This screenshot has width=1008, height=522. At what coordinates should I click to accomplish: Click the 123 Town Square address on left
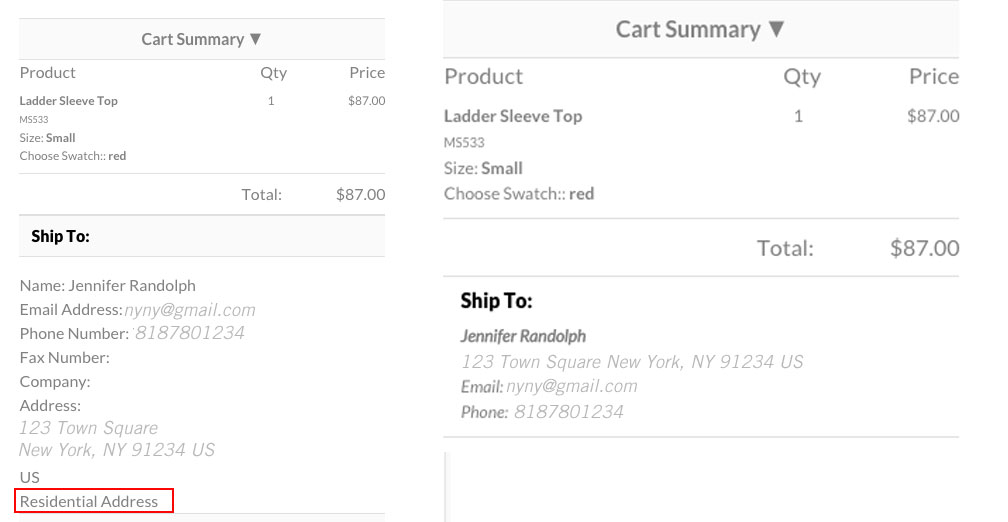89,428
